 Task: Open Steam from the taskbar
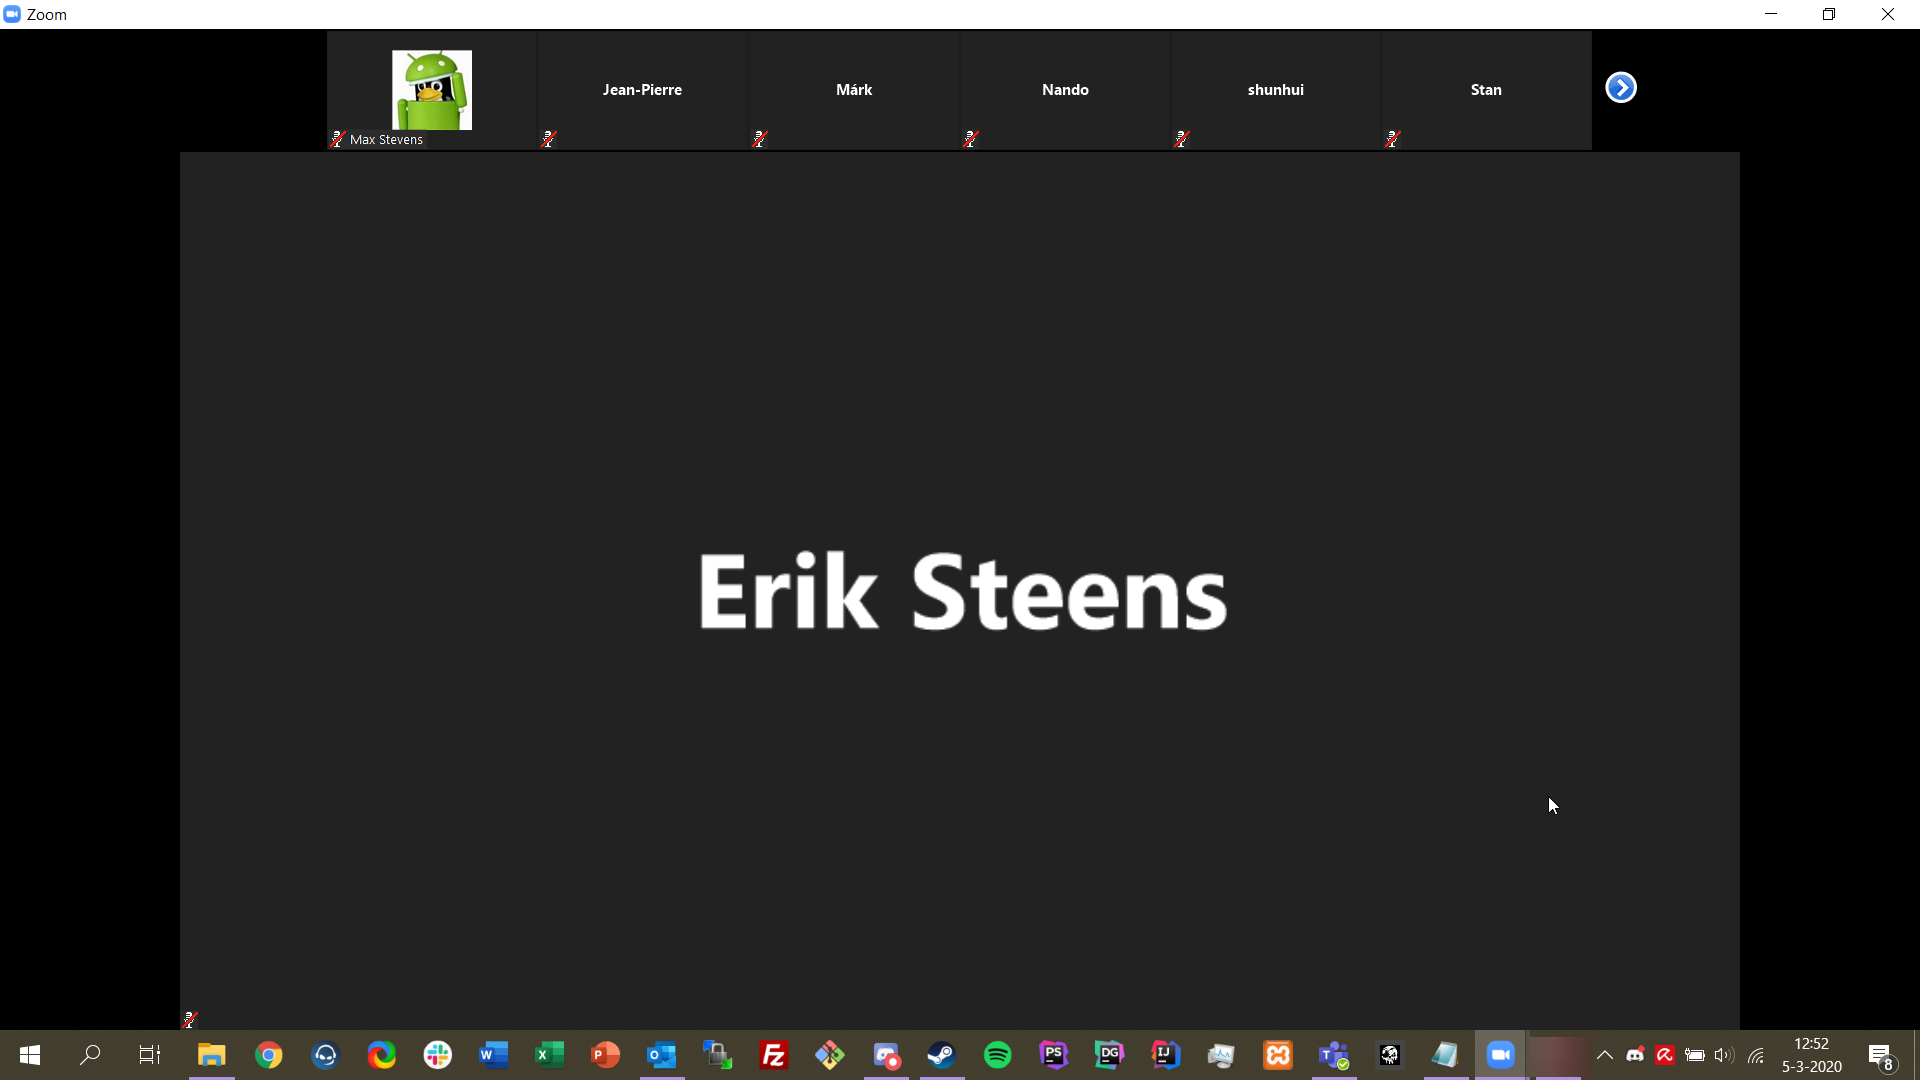pyautogui.click(x=941, y=1055)
